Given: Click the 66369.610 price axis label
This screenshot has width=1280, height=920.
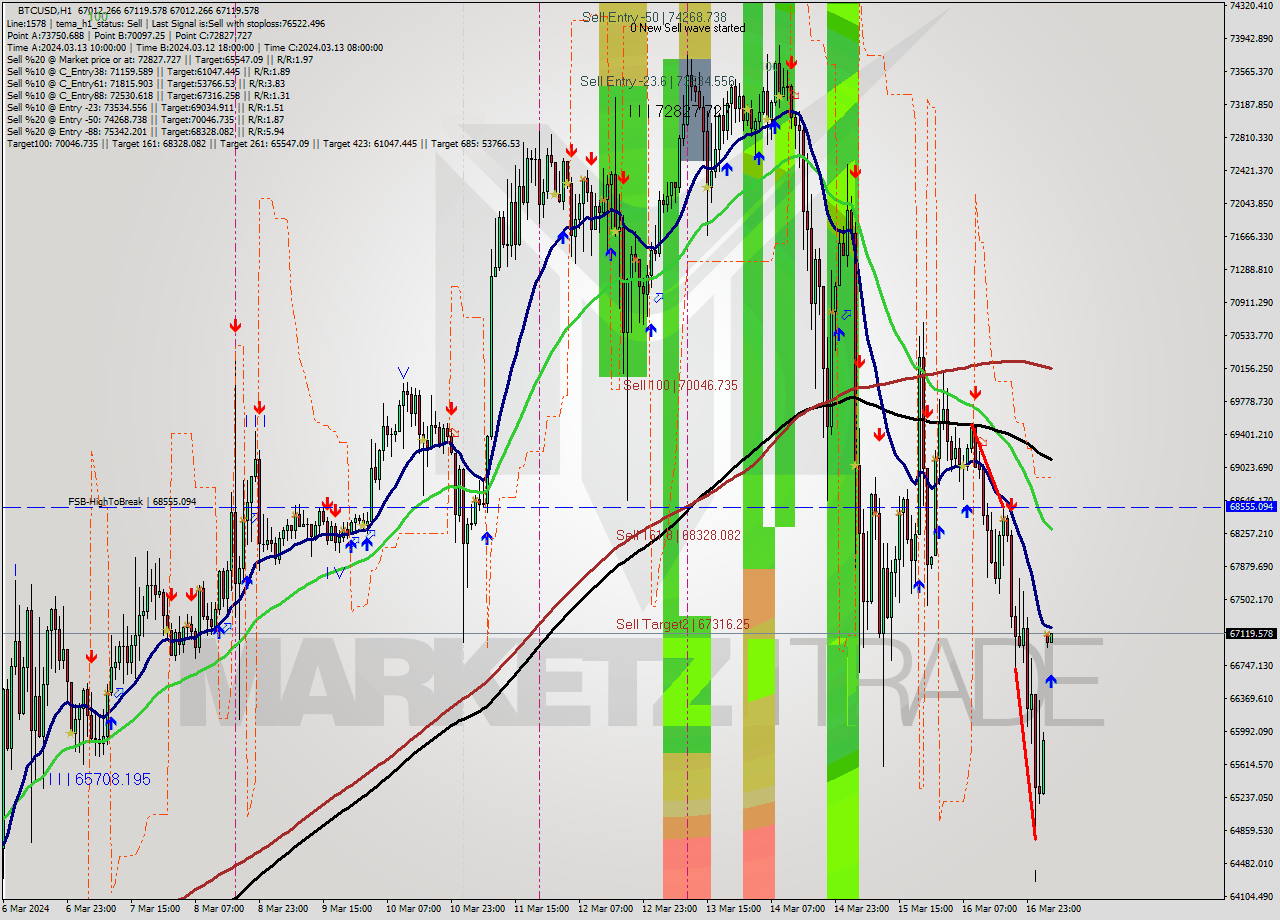Looking at the screenshot, I should point(1250,698).
